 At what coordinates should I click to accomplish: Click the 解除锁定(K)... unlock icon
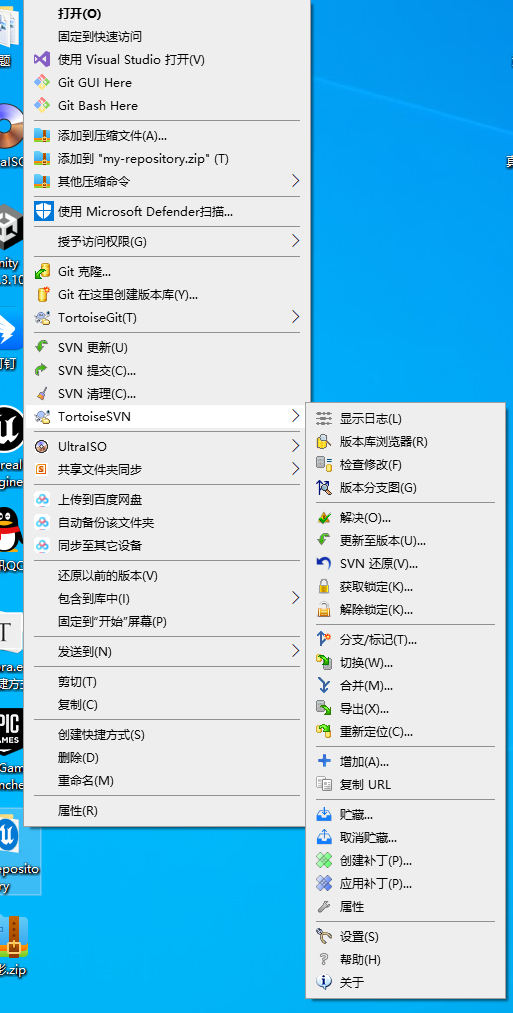coord(323,610)
